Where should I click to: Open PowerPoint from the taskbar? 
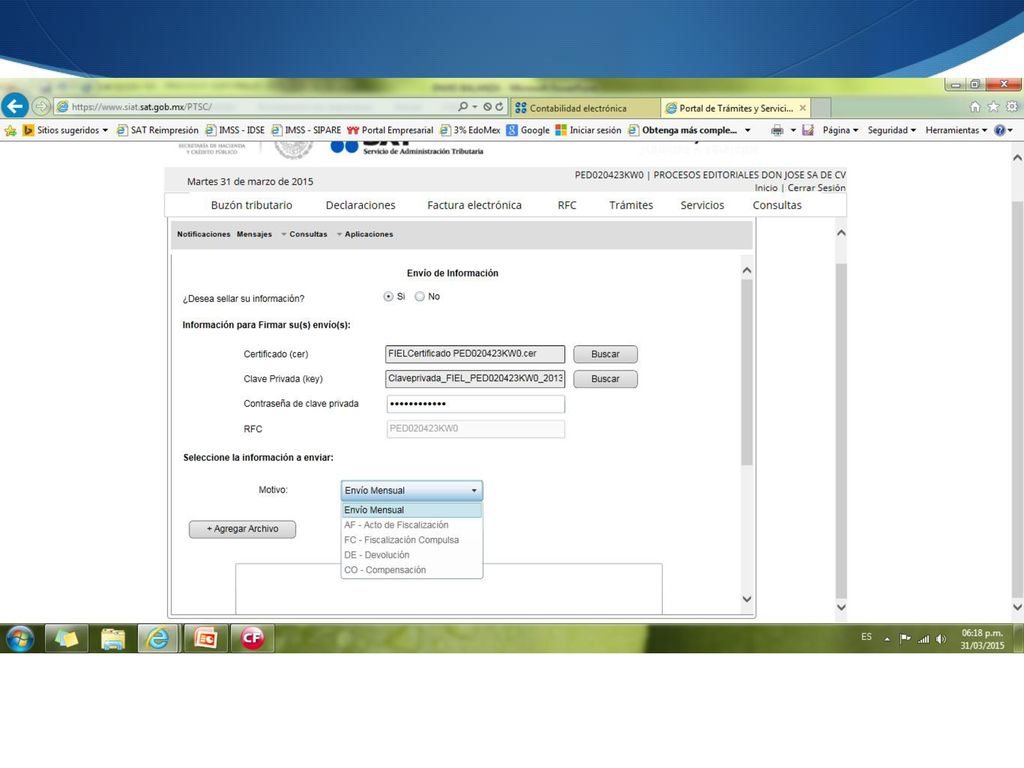click(x=205, y=638)
